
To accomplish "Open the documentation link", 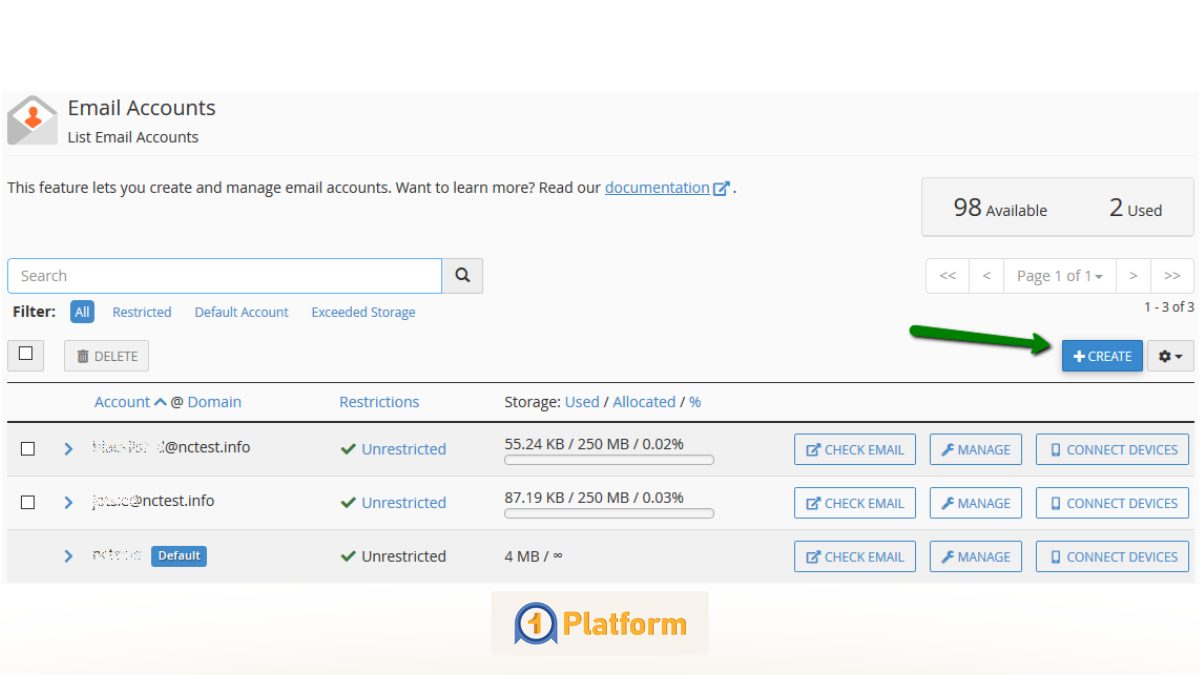I will pyautogui.click(x=659, y=187).
